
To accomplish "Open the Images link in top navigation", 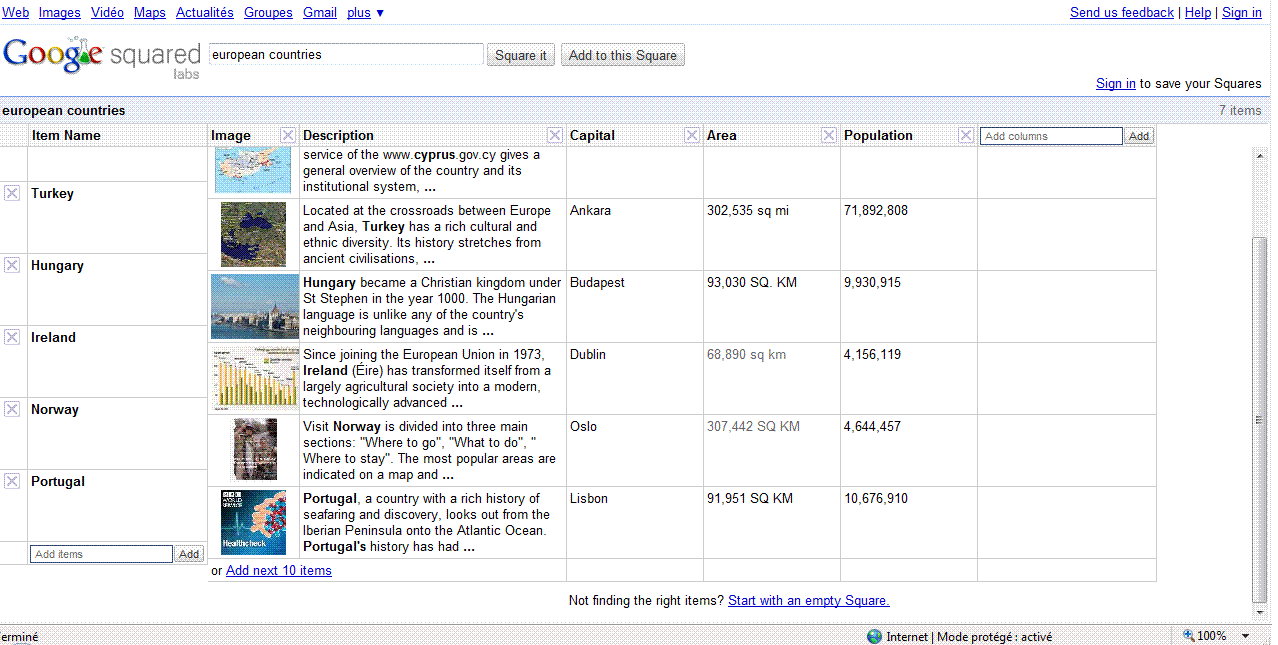I will 60,13.
